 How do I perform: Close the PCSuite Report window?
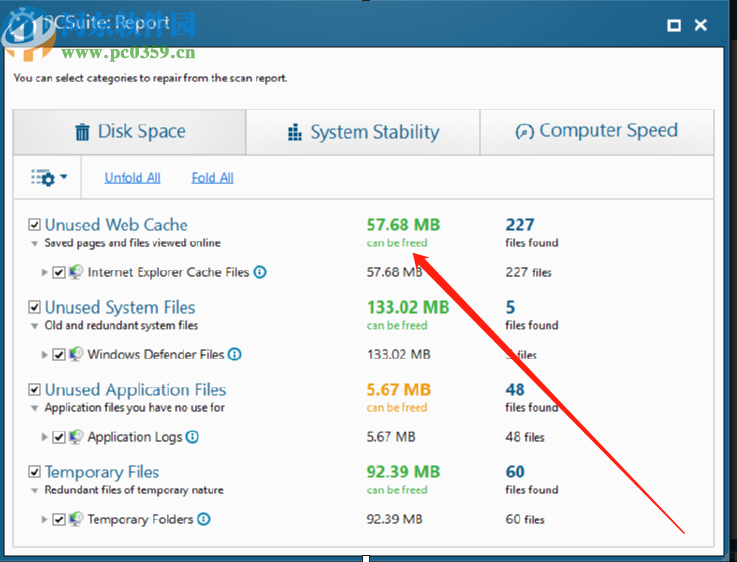point(701,25)
